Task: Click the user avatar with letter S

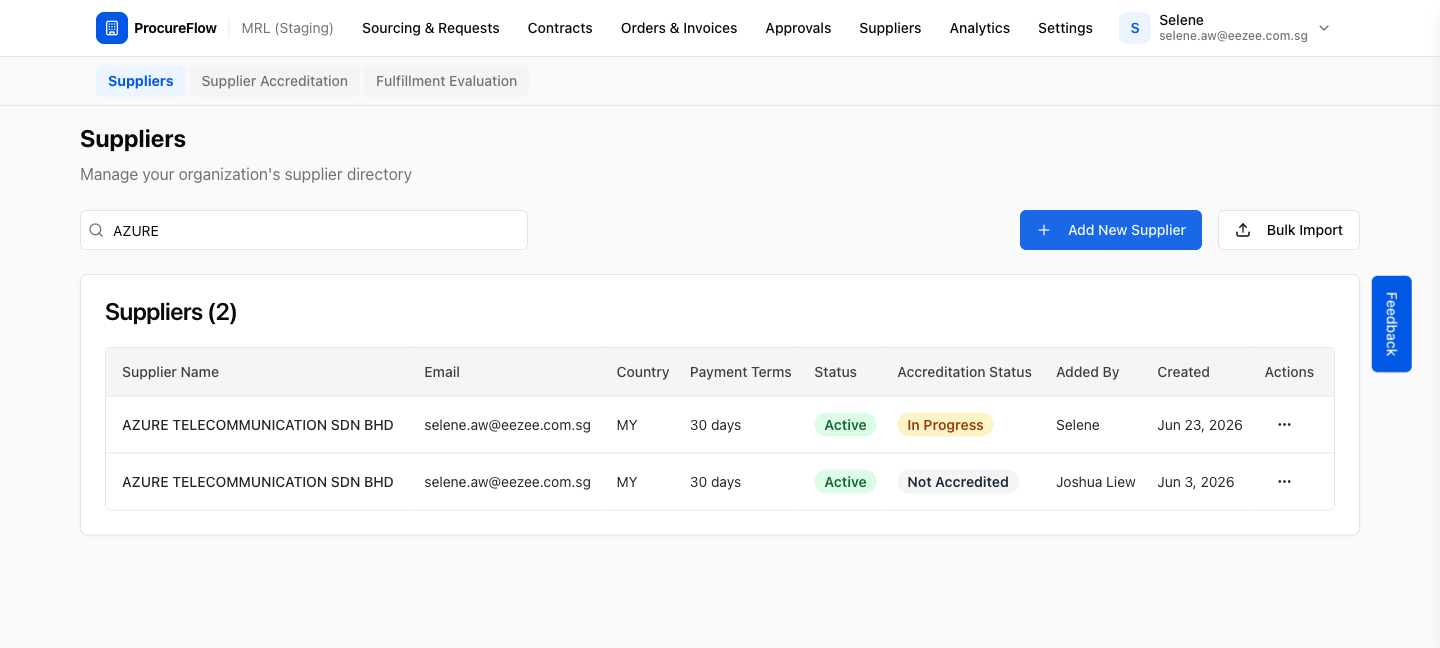Action: coord(1135,28)
